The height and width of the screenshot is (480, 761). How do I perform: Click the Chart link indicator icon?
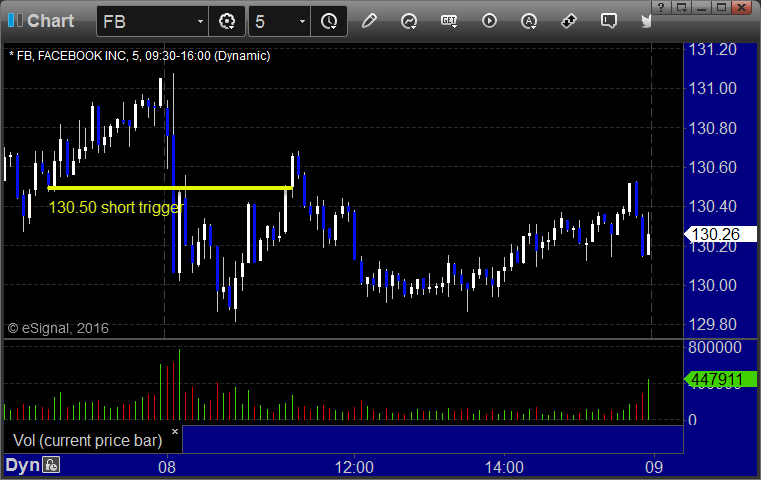(x=15, y=20)
